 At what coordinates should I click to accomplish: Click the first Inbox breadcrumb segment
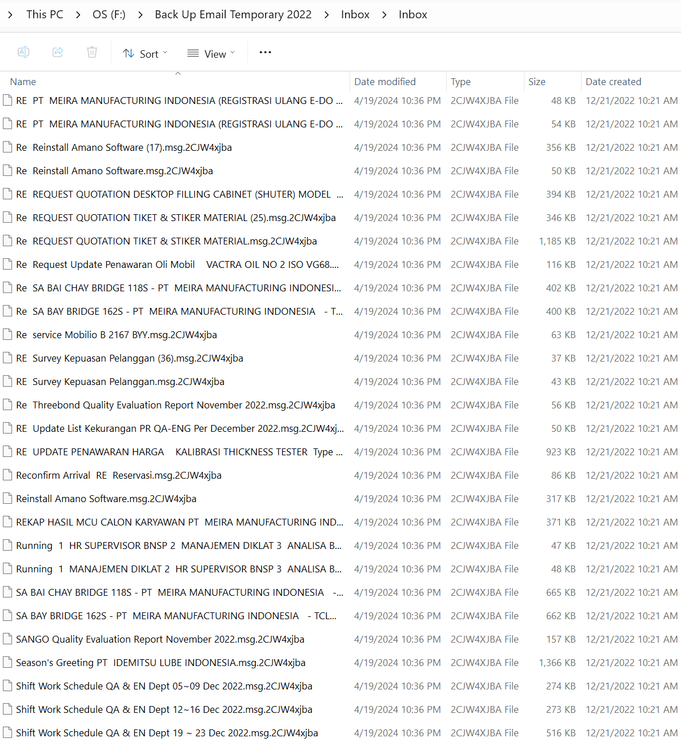coord(355,14)
